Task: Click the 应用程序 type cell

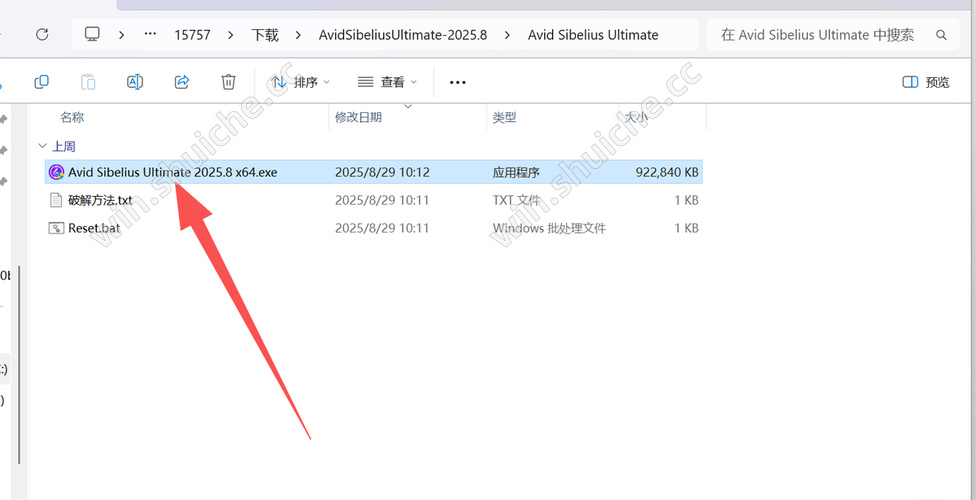Action: tap(516, 172)
